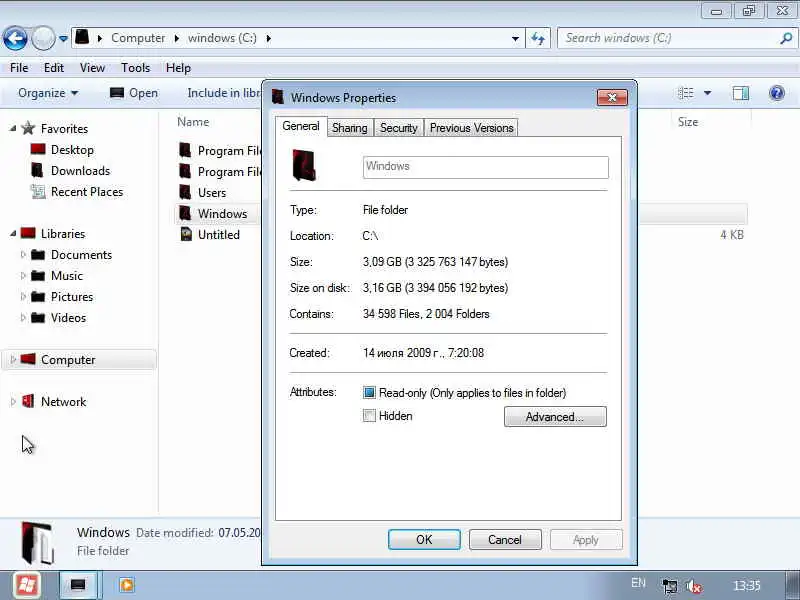Switch to the General tab
This screenshot has height=600, width=800.
click(x=301, y=126)
